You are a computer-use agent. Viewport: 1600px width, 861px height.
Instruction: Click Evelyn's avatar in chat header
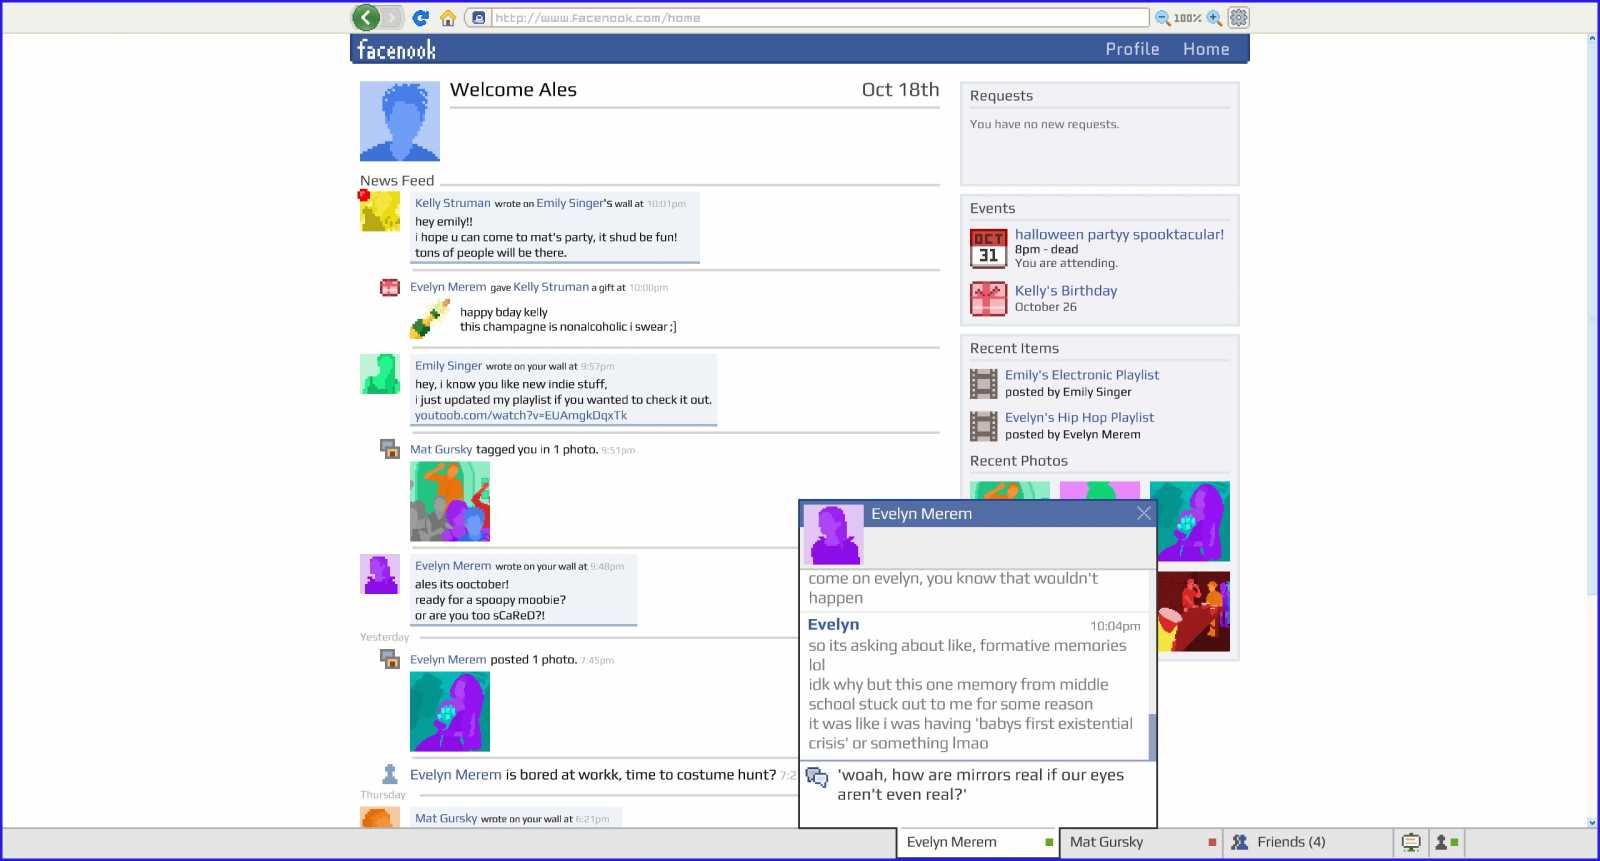pyautogui.click(x=834, y=534)
